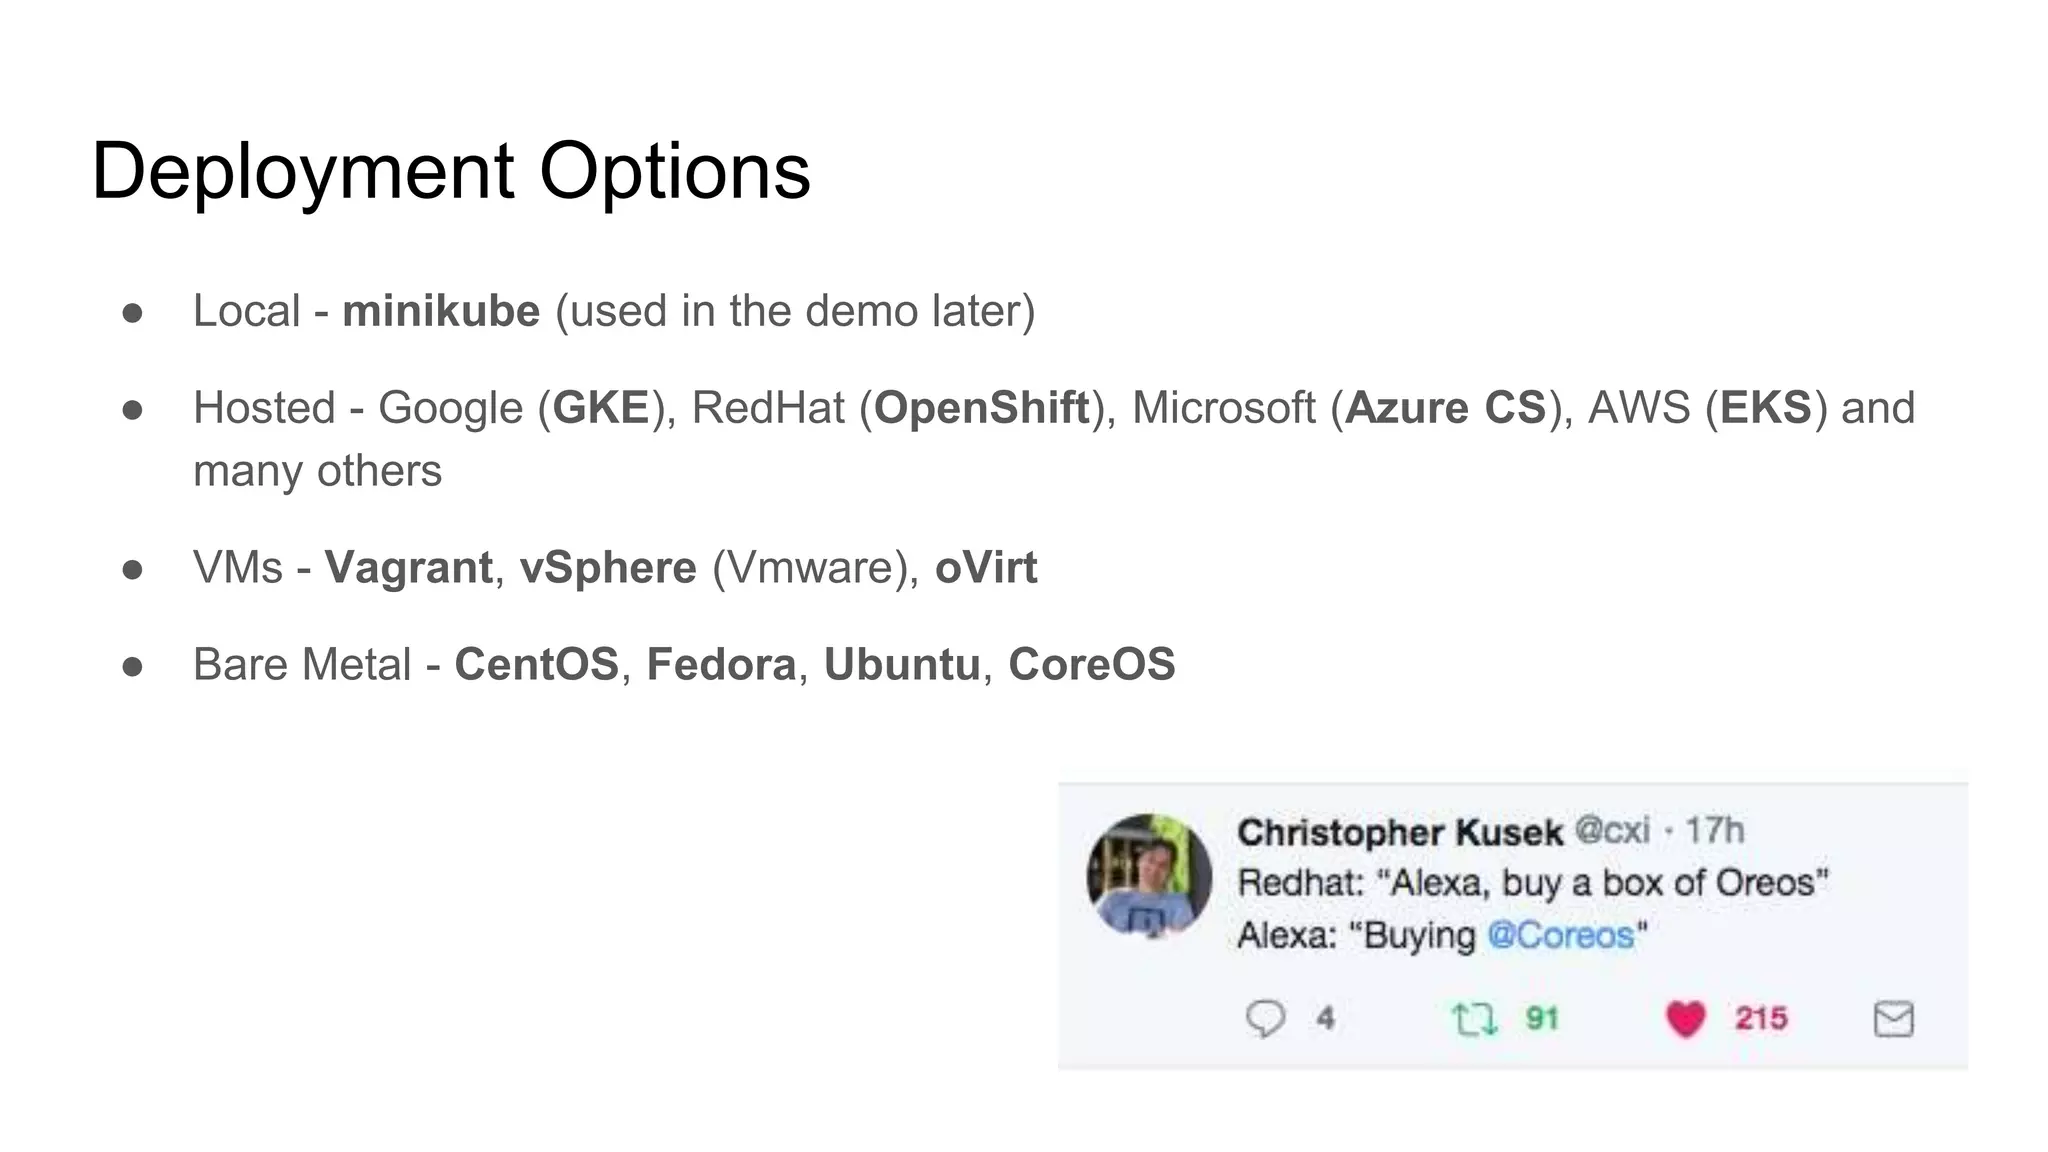Like the tweet with heart icon
The height and width of the screenshot is (1152, 2048).
1685,1019
